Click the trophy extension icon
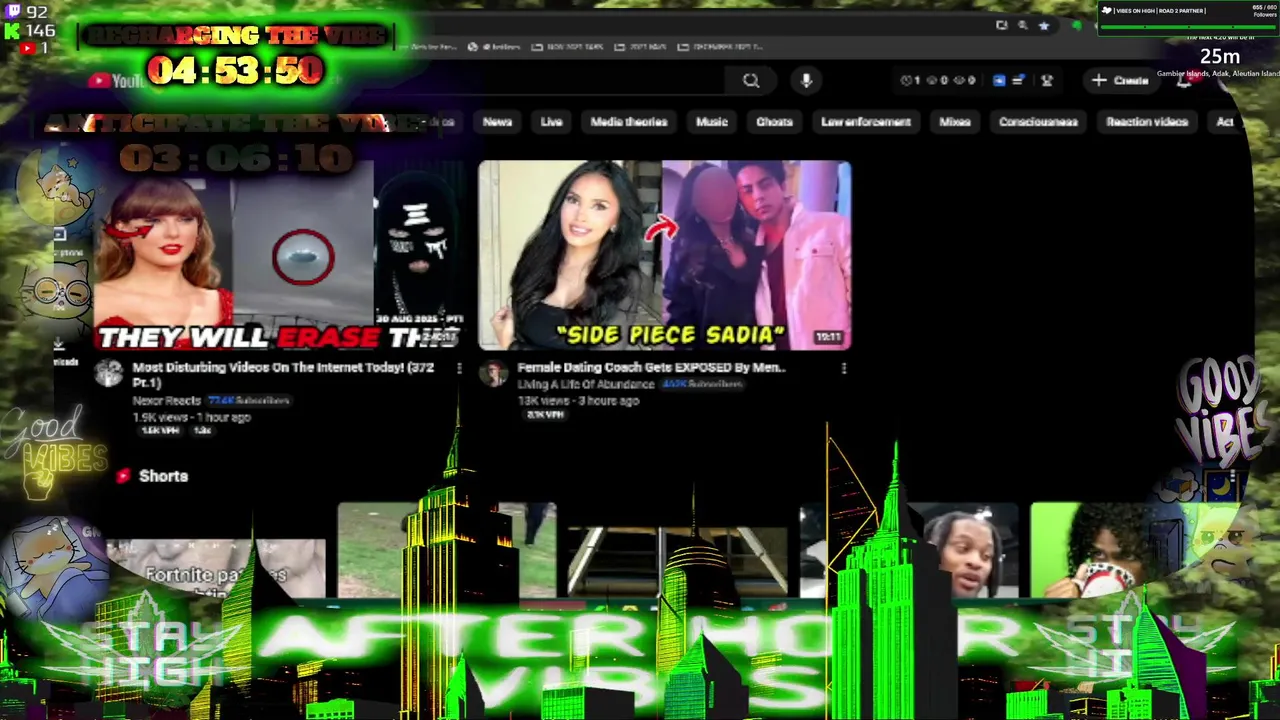This screenshot has width=1280, height=720. tap(1047, 80)
